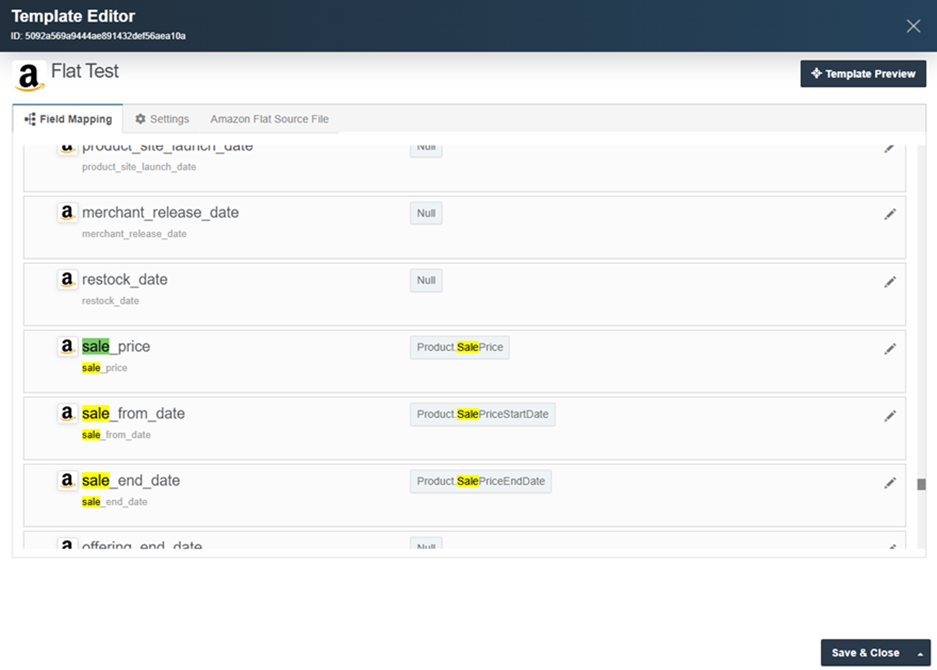
Task: Click the Amazon icon beside restock_date
Action: (x=67, y=280)
